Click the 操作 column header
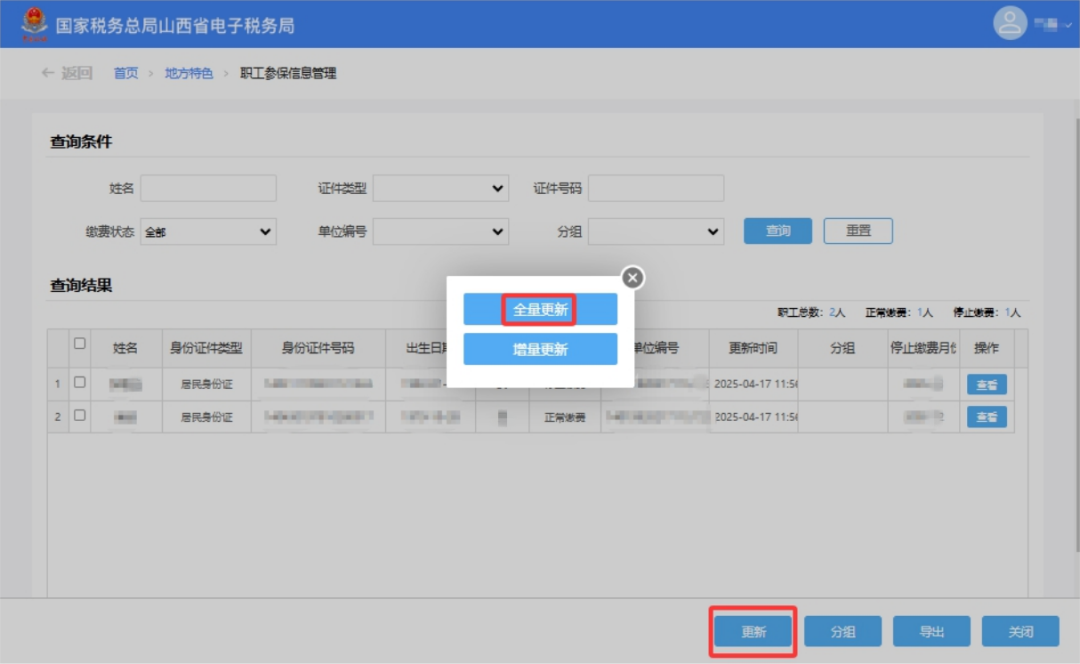1080x664 pixels. [986, 349]
